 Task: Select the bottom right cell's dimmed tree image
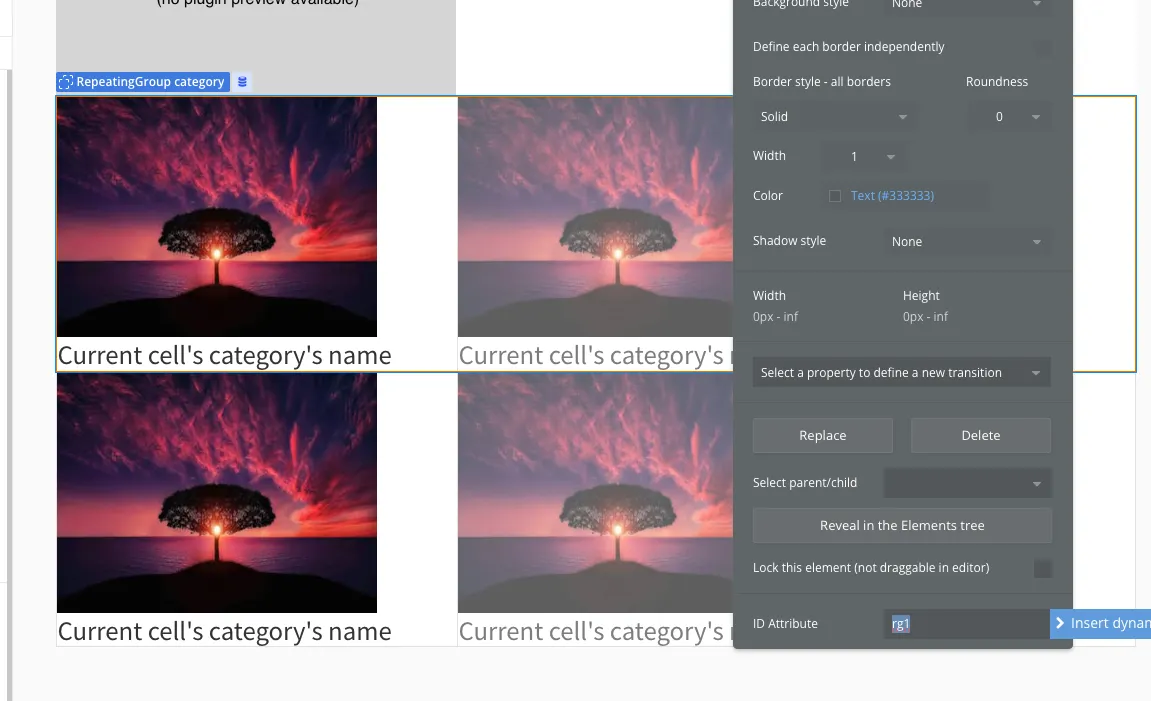[595, 493]
